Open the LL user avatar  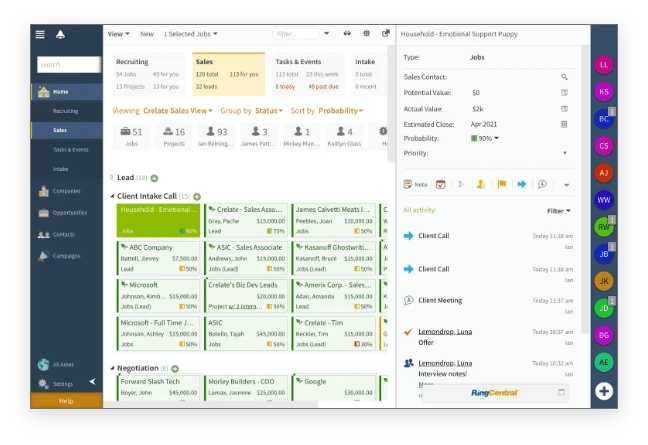(604, 64)
